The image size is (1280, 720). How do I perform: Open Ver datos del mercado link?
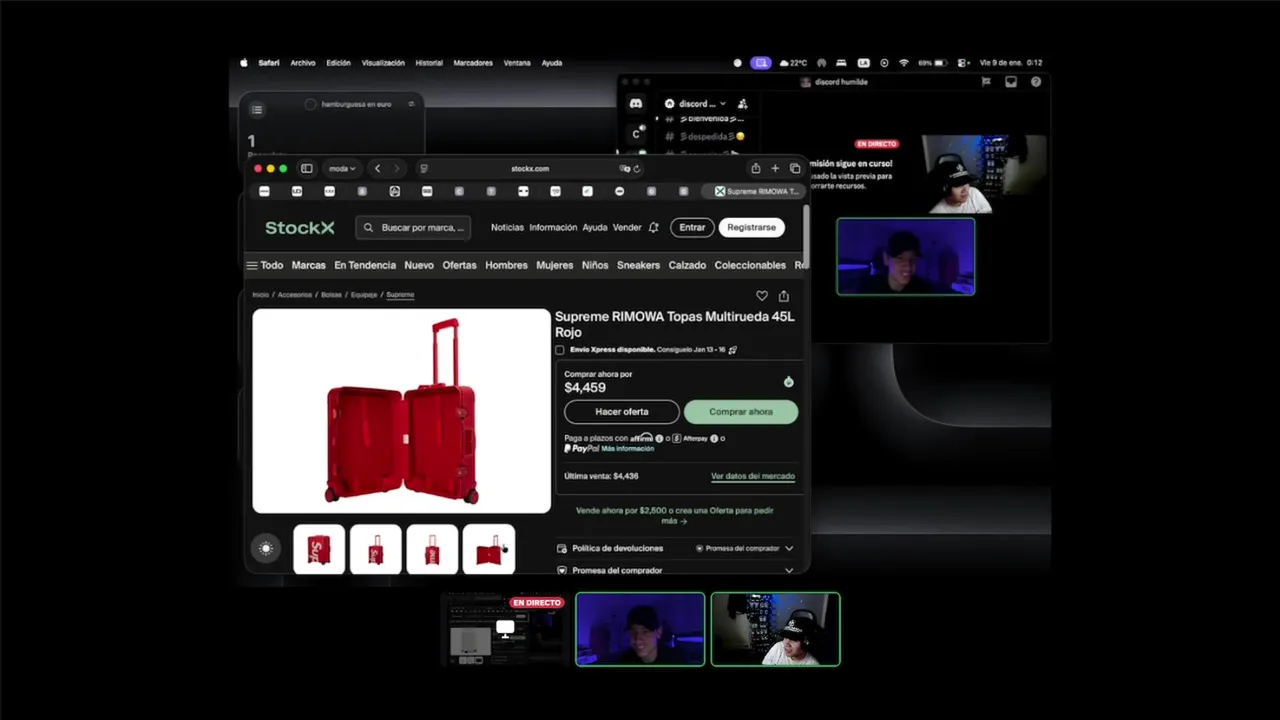(753, 476)
